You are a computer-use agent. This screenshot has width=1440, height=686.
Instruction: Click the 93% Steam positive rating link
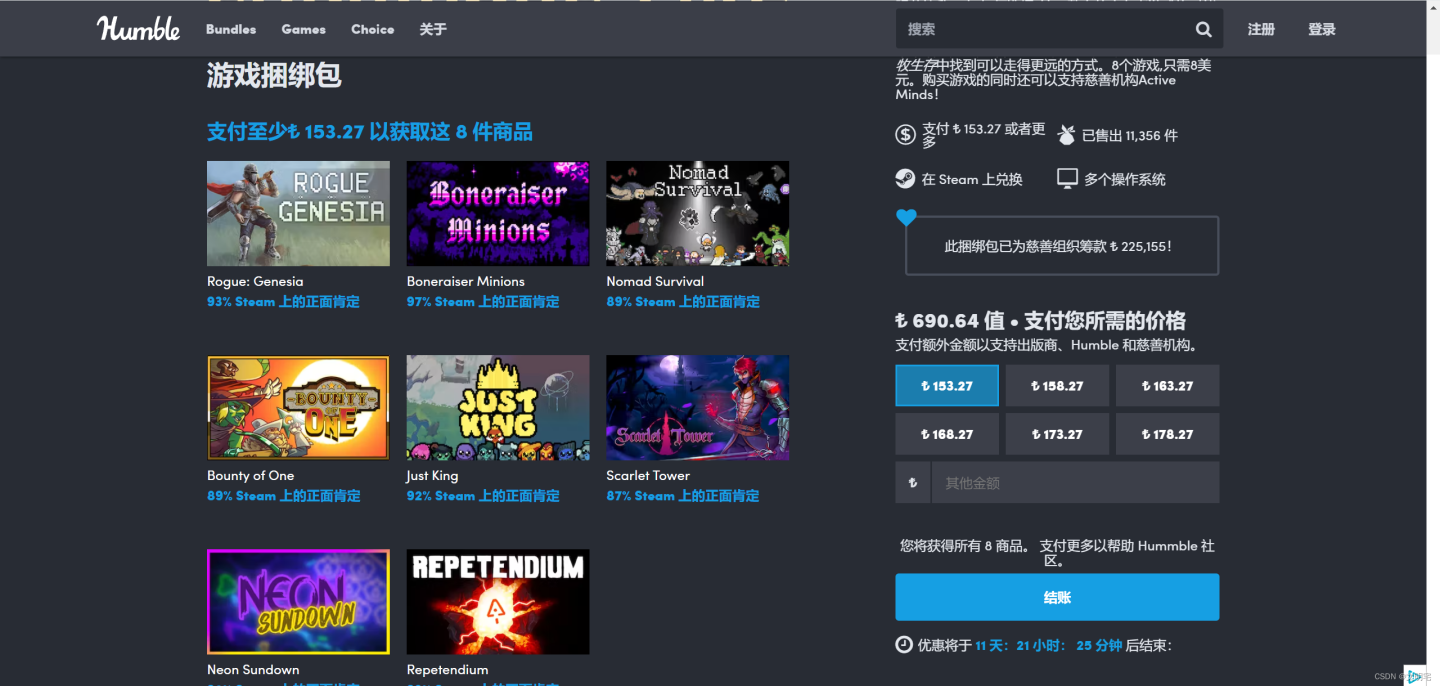tap(283, 301)
